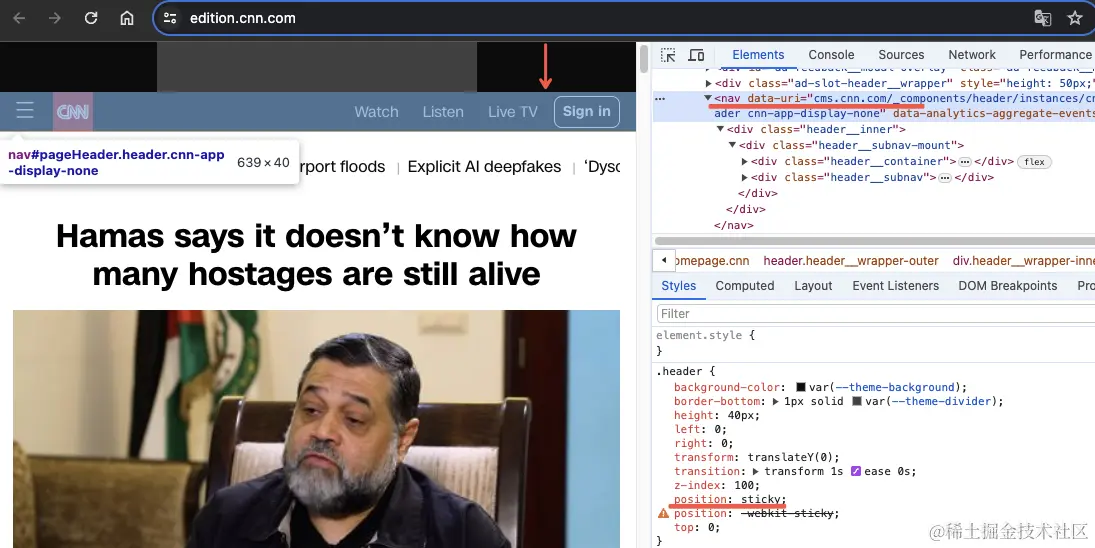Click the web page vertical scrollbar
The image size is (1095, 548).
[644, 59]
